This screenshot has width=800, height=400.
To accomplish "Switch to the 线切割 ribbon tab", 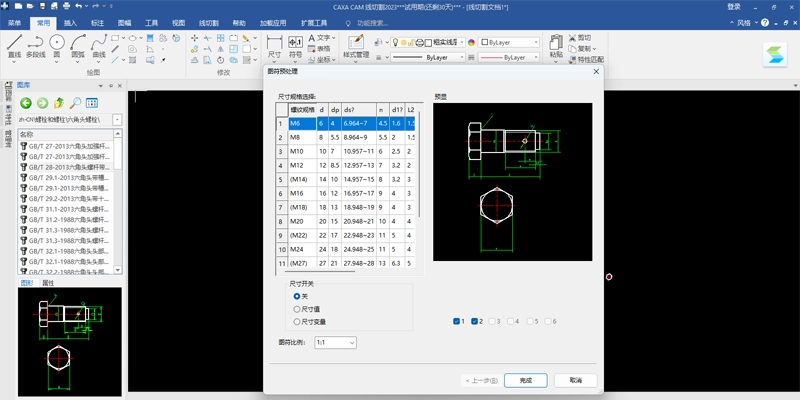I will point(209,23).
